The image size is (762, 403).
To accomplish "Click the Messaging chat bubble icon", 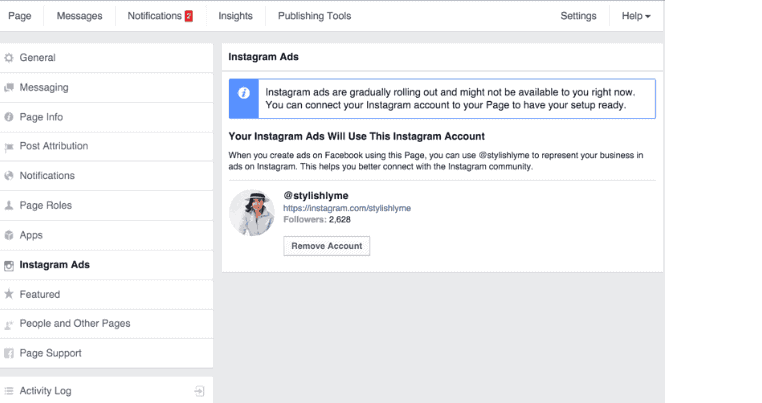I will [9, 88].
